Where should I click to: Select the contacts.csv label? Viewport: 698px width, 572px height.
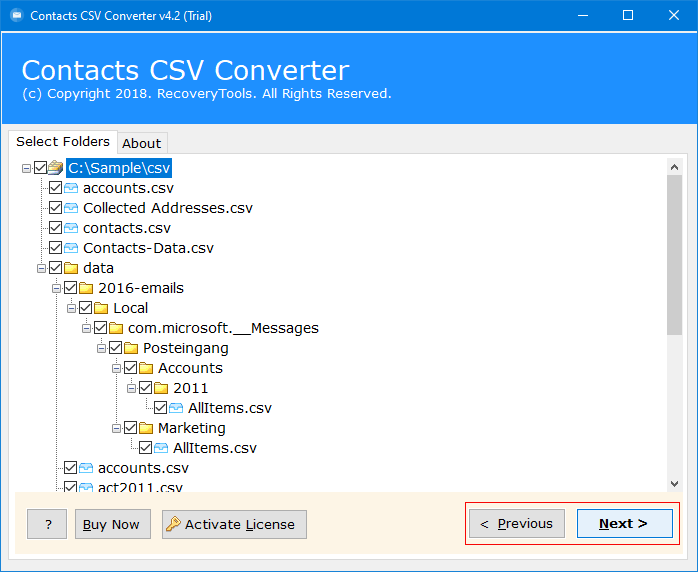pos(127,228)
